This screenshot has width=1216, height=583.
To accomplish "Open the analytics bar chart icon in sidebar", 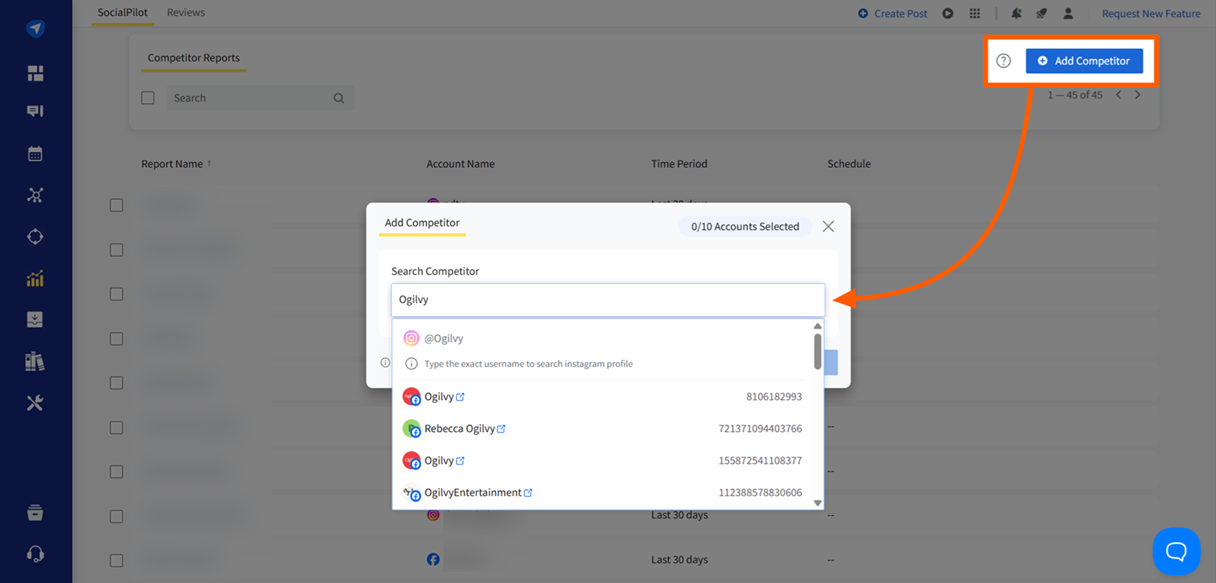I will tap(35, 279).
